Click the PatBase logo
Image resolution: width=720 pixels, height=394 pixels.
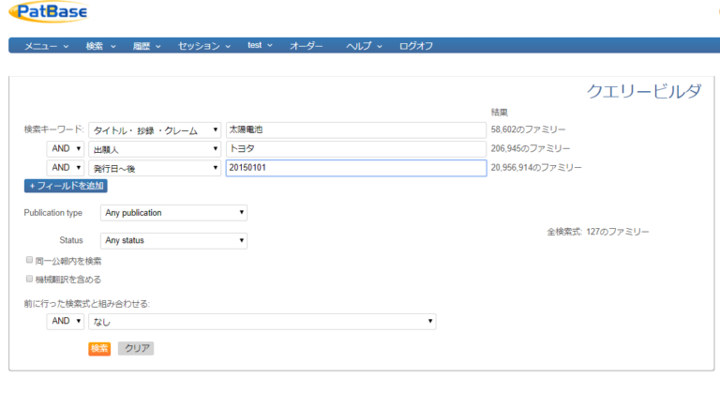point(49,11)
